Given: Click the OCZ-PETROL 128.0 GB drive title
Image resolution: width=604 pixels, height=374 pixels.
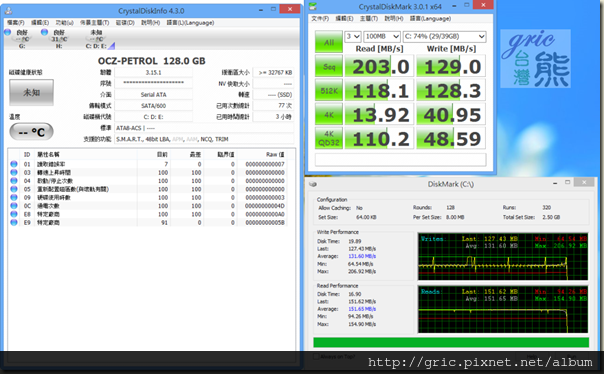Looking at the screenshot, I should [x=151, y=61].
